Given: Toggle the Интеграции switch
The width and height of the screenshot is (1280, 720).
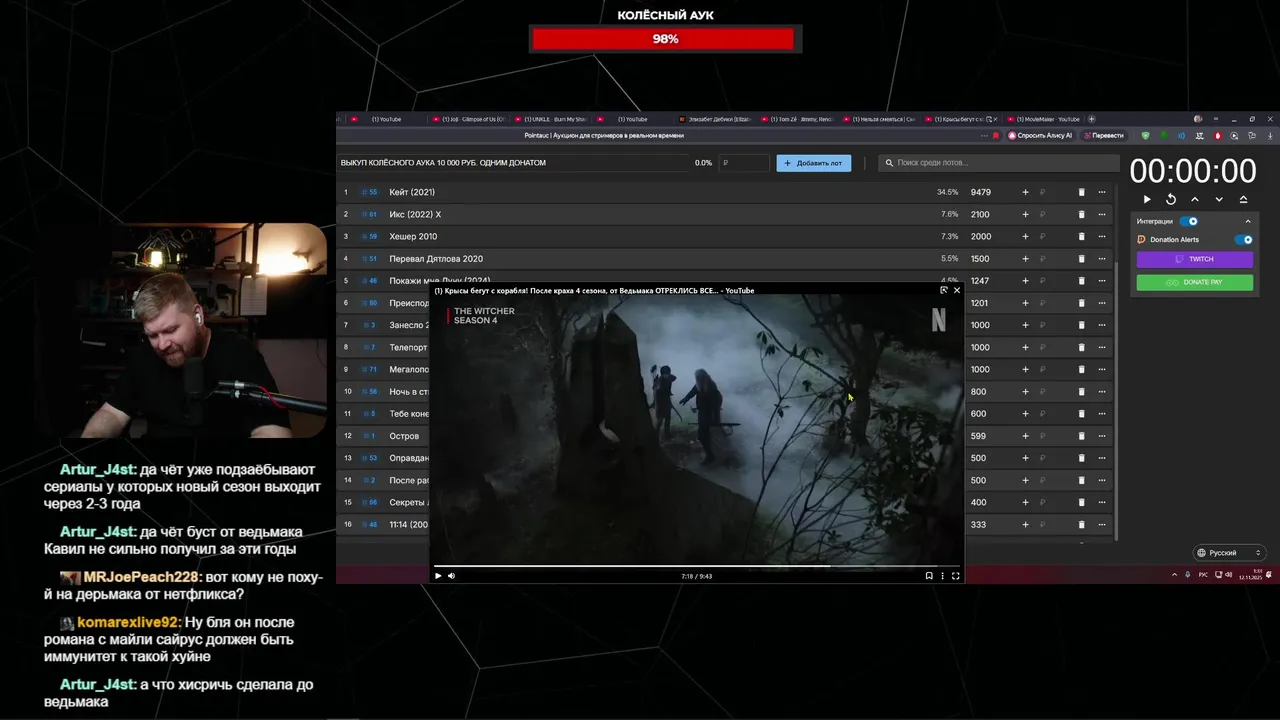Looking at the screenshot, I should pyautogui.click(x=1189, y=221).
